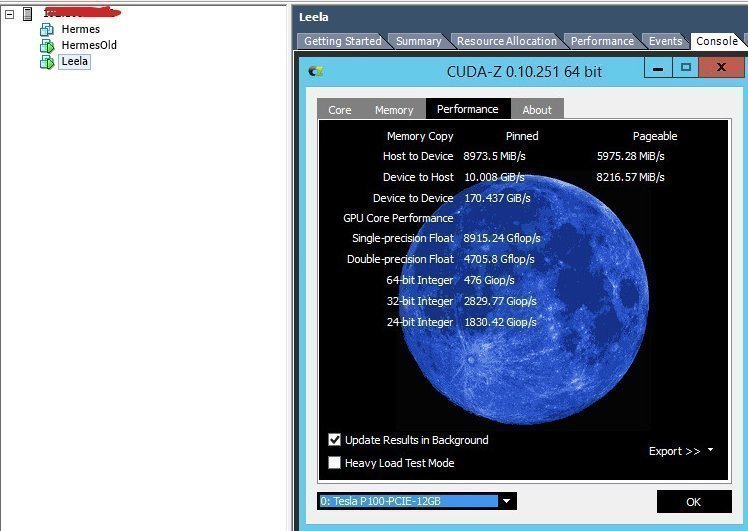Click the Leela VM icon
The width and height of the screenshot is (748, 531).
(46, 62)
